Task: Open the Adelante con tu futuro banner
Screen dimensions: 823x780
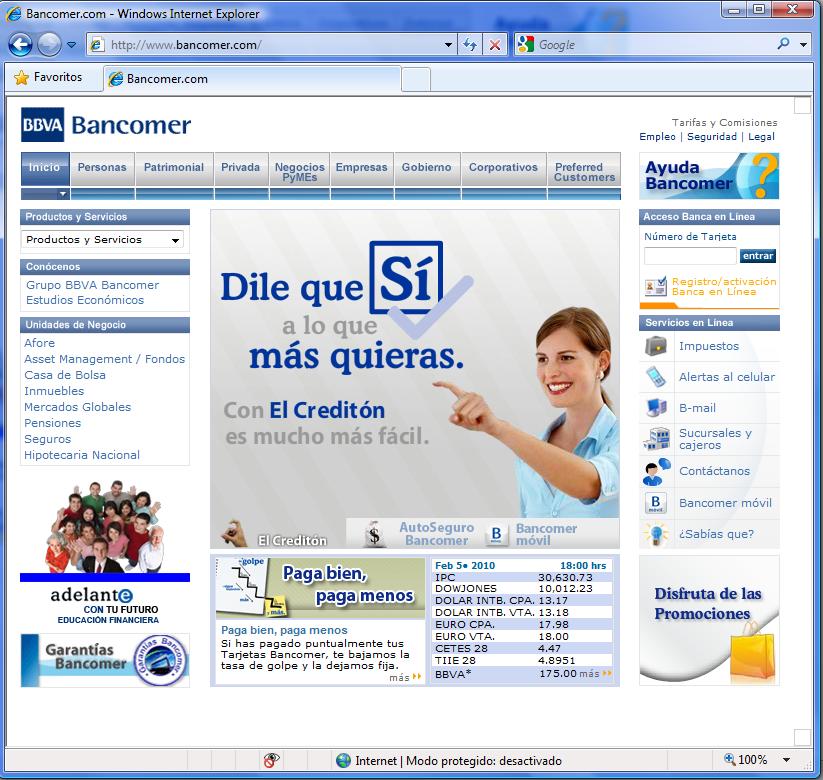Action: coord(105,552)
